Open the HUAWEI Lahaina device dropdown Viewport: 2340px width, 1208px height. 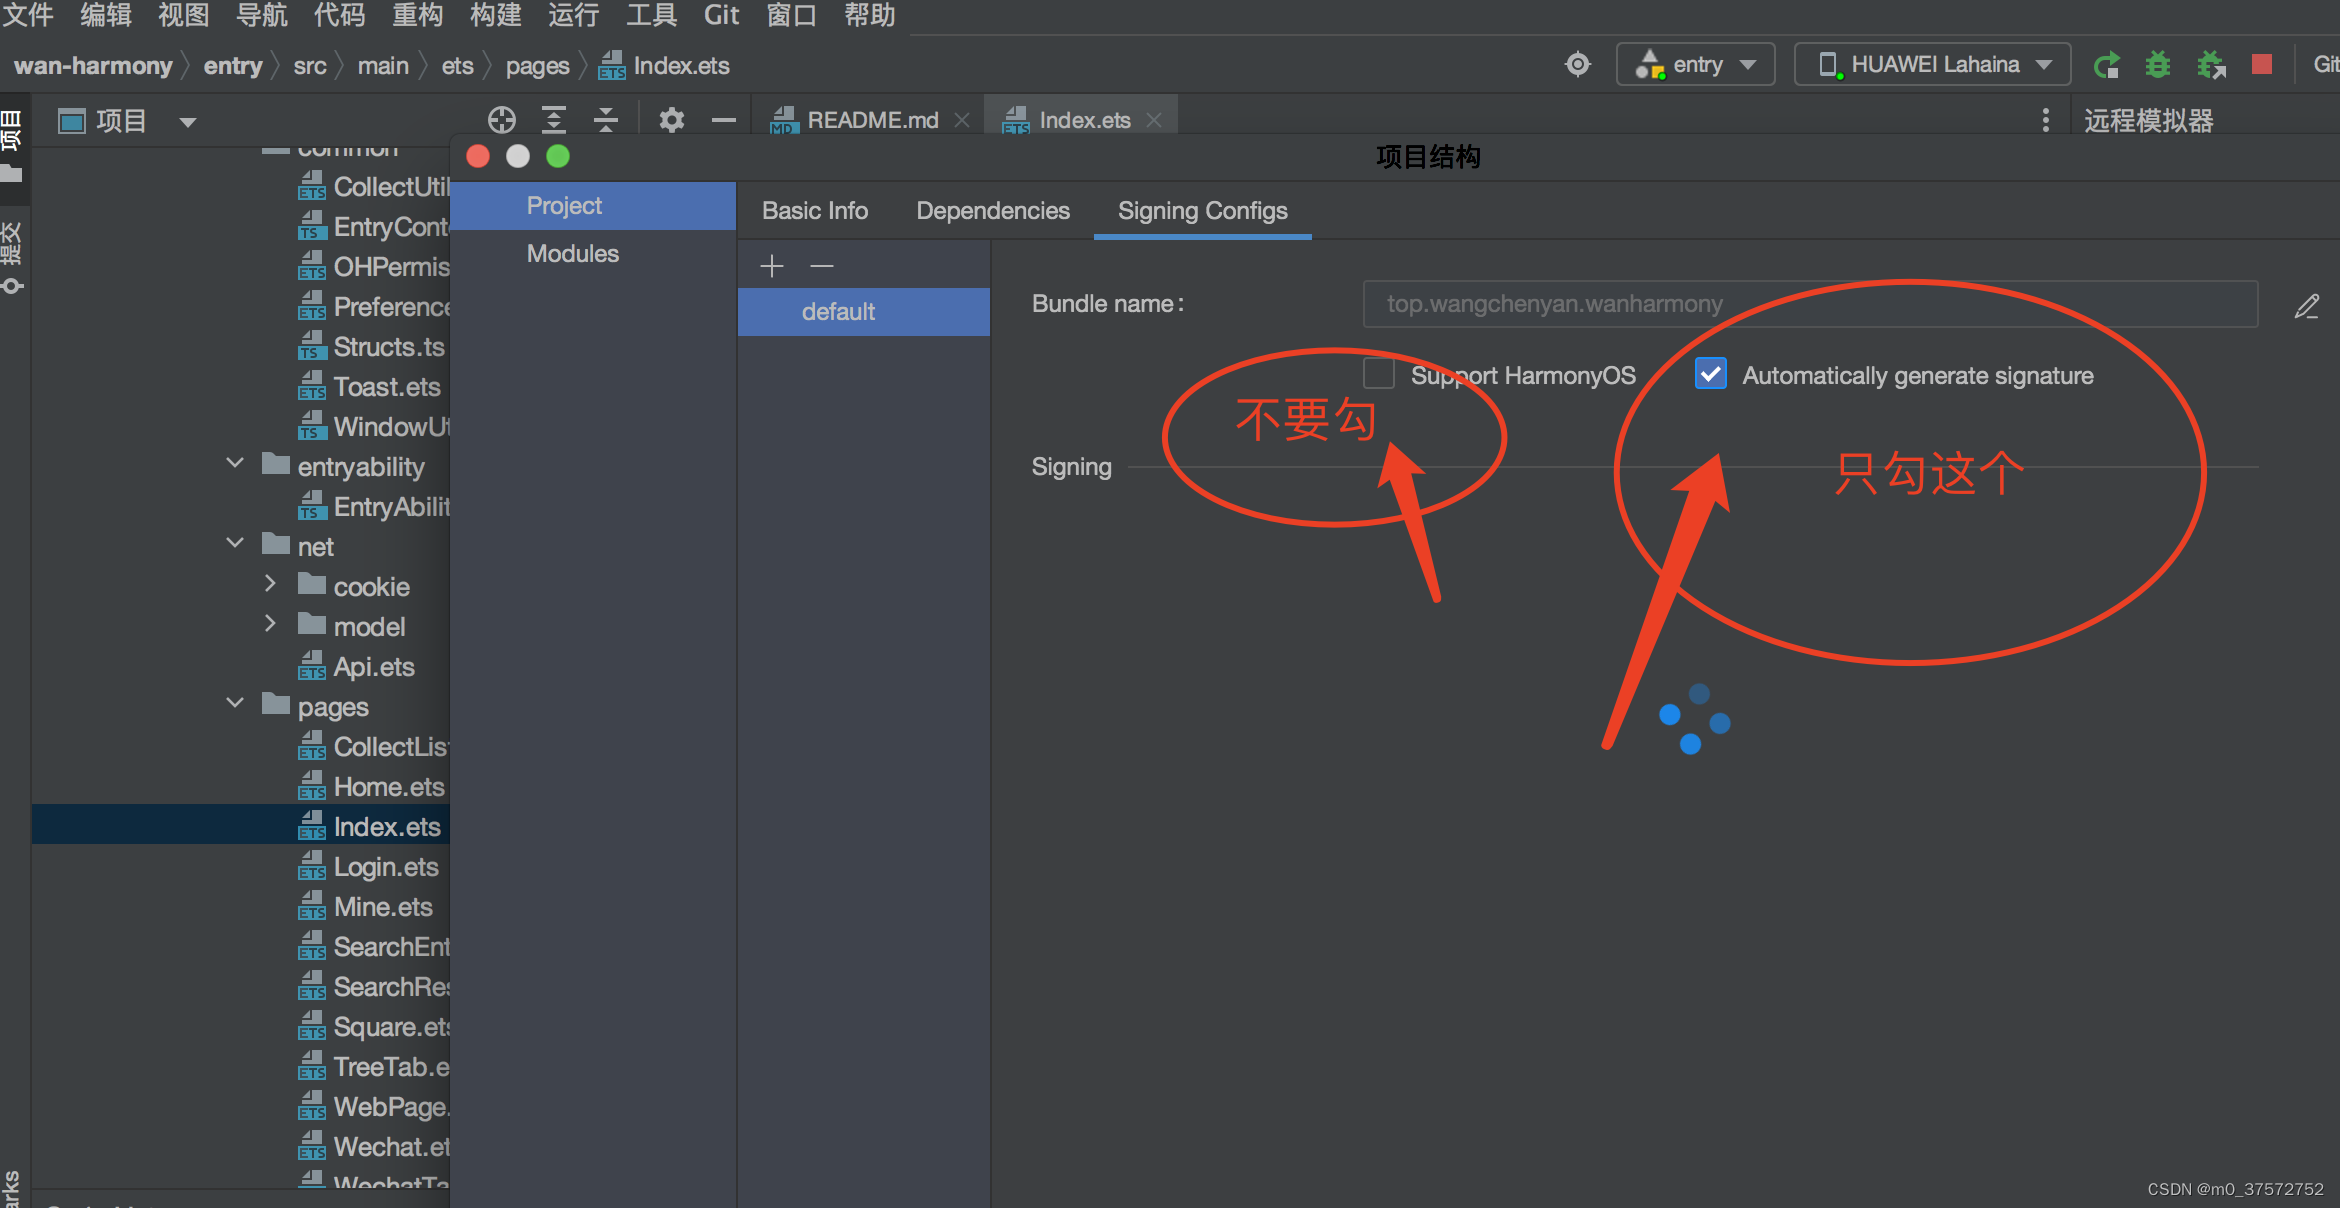(1932, 65)
